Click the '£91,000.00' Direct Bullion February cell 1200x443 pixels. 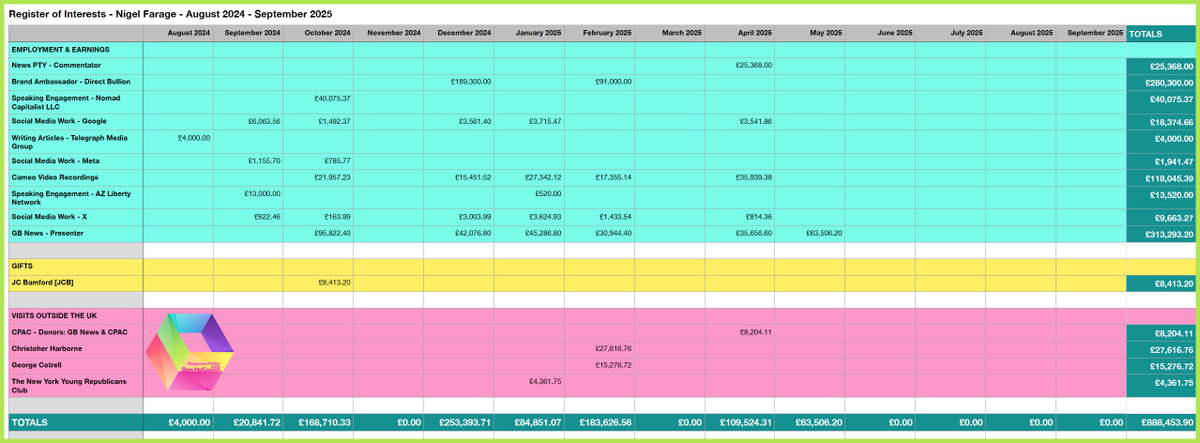click(x=613, y=81)
